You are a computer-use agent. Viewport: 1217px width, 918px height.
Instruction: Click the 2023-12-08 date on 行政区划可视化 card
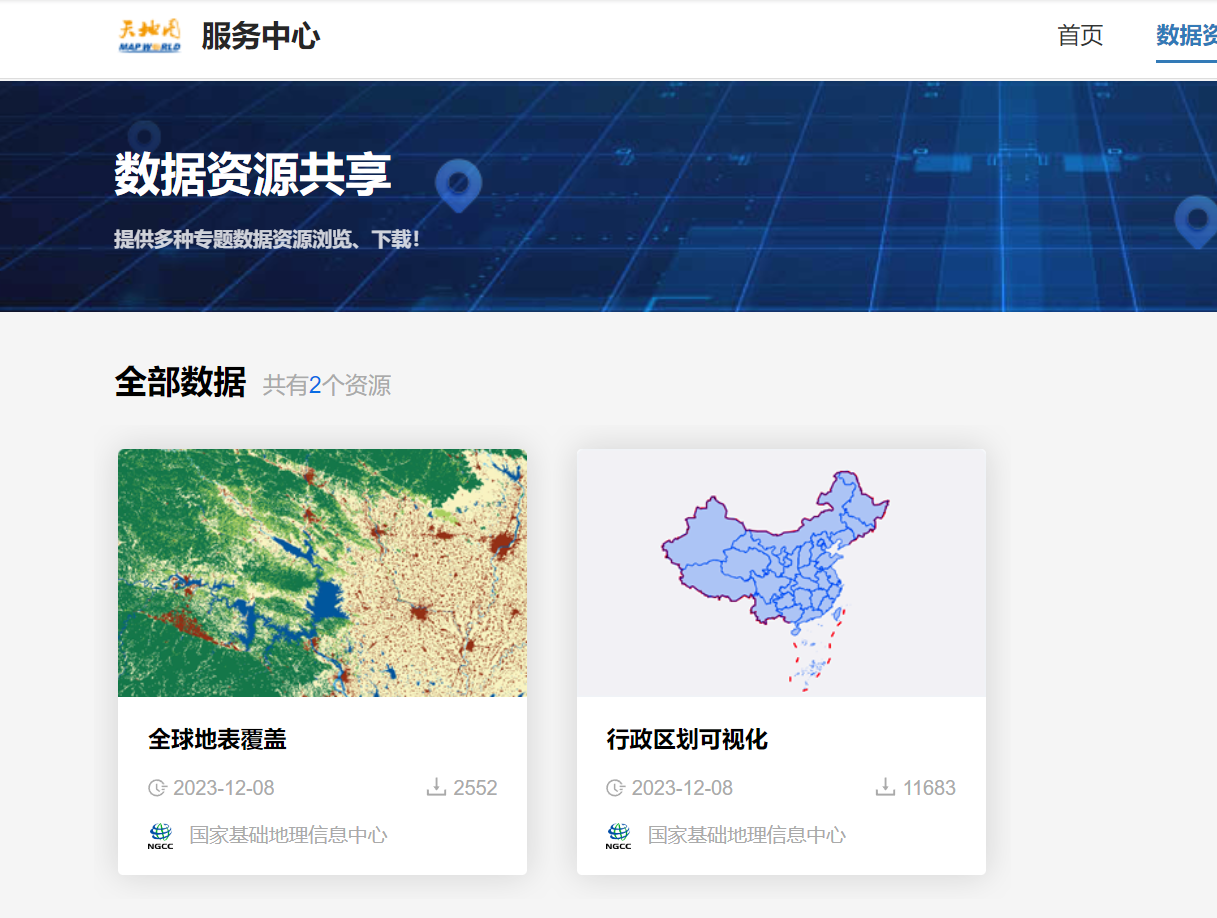point(682,788)
